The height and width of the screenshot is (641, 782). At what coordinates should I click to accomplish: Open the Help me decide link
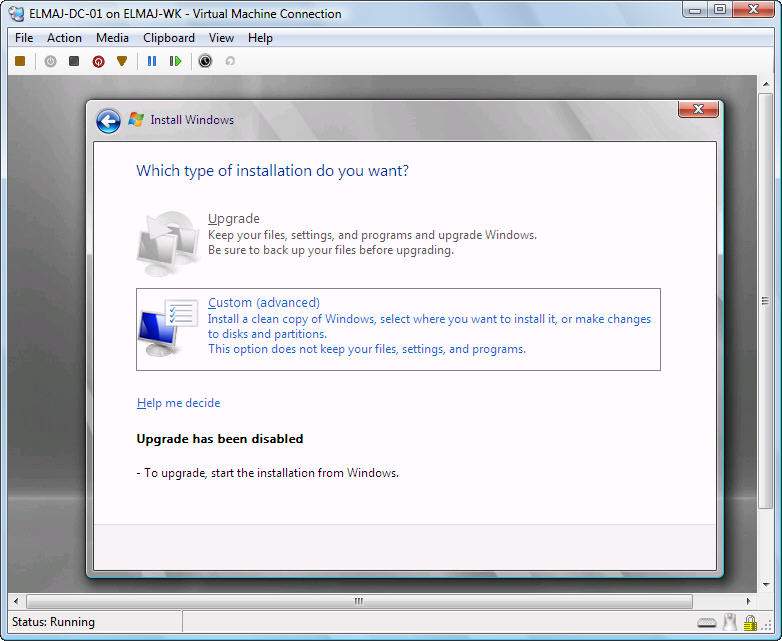click(x=179, y=403)
